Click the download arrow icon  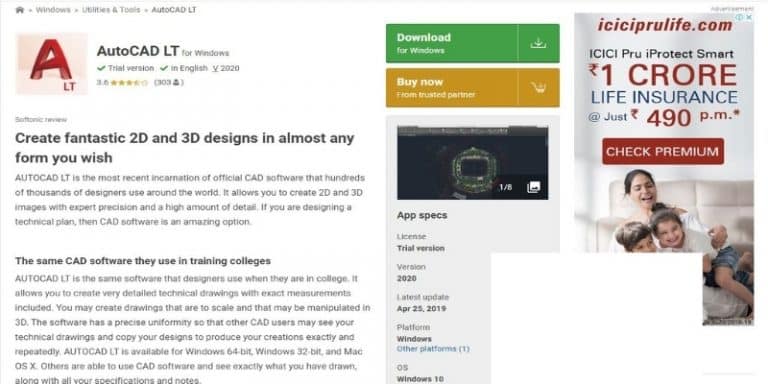click(538, 43)
